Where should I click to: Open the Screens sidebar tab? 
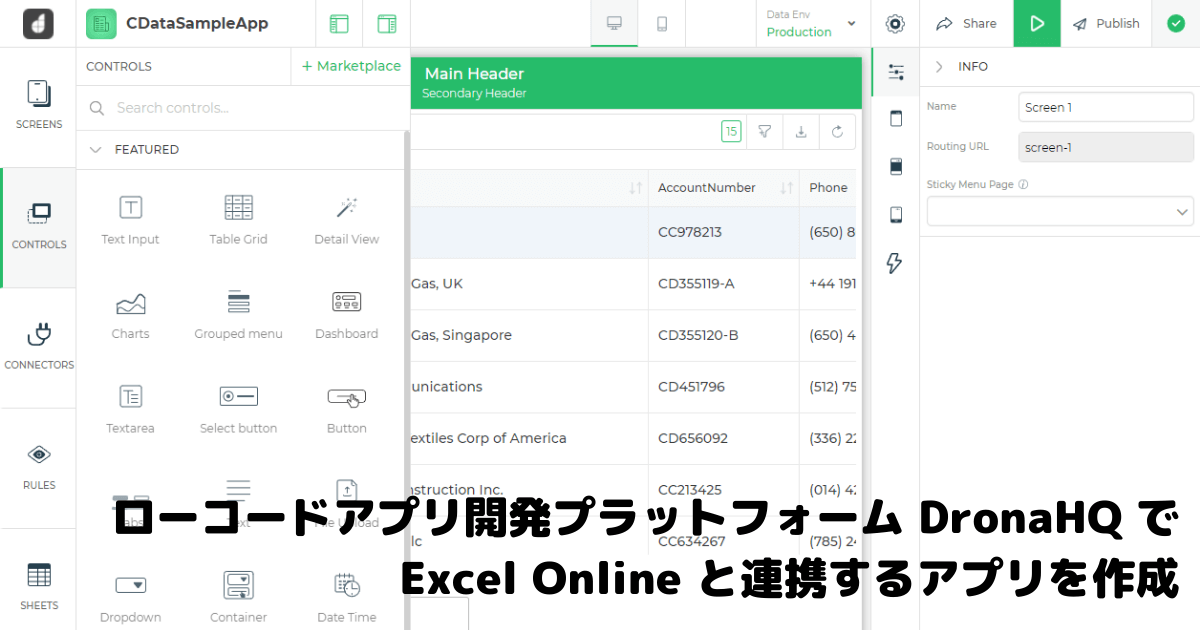pos(39,106)
